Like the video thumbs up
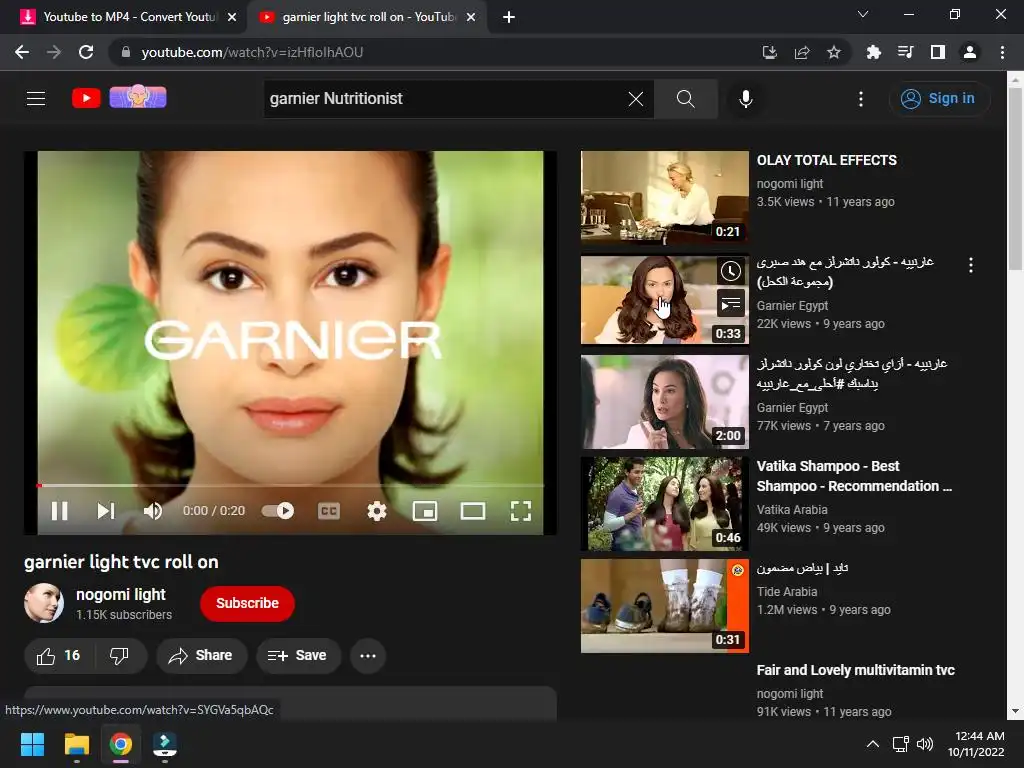Viewport: 1024px width, 768px height. click(59, 656)
